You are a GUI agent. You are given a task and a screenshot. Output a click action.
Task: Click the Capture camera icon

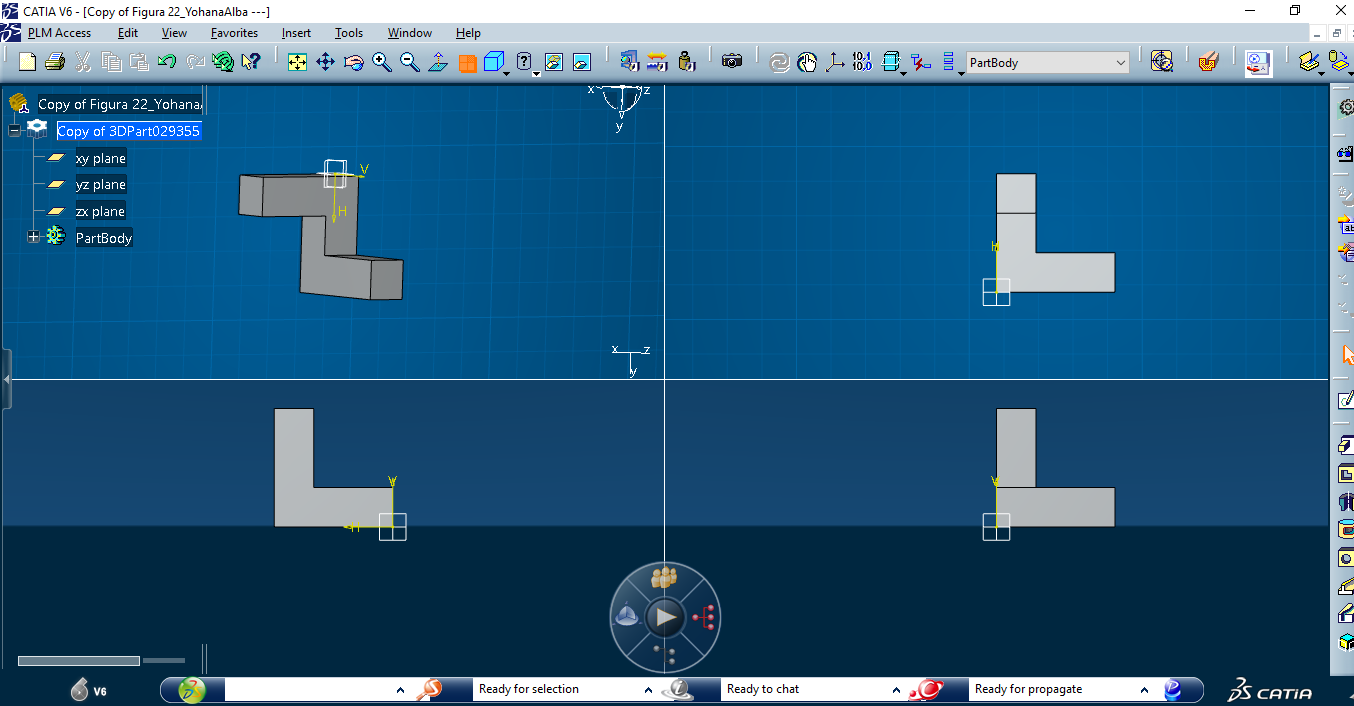(x=732, y=62)
